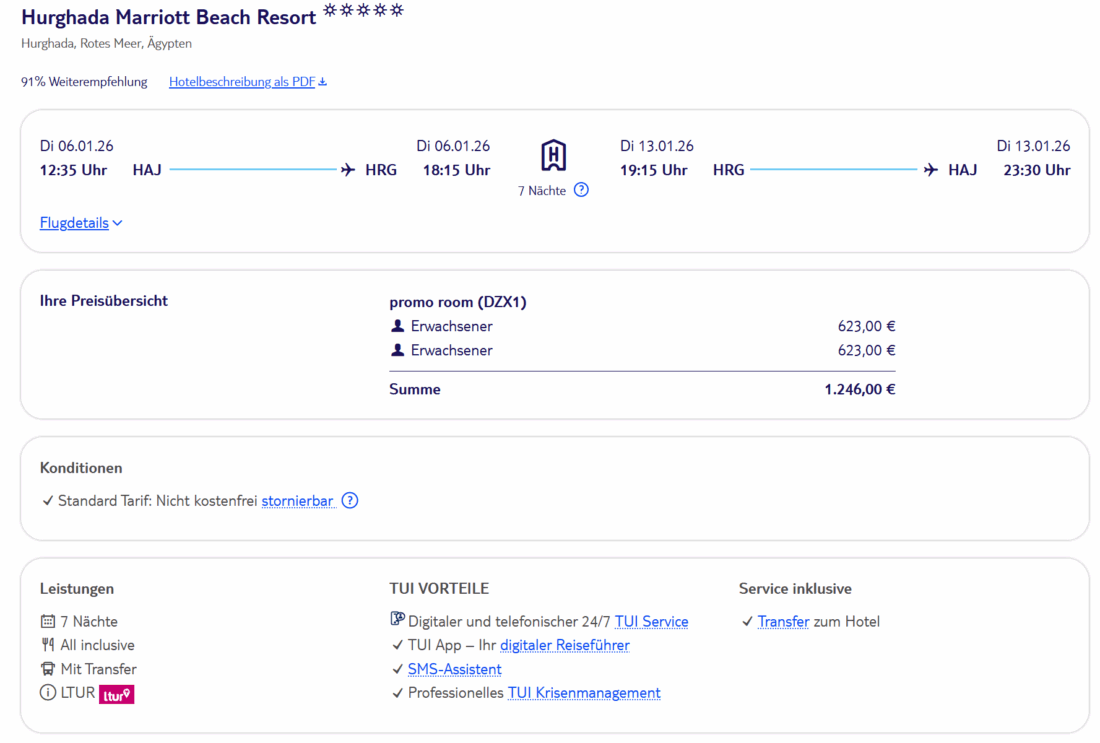Open the TUI Krisenmanagement link
Screen dimensions: 1100x743
tap(584, 693)
